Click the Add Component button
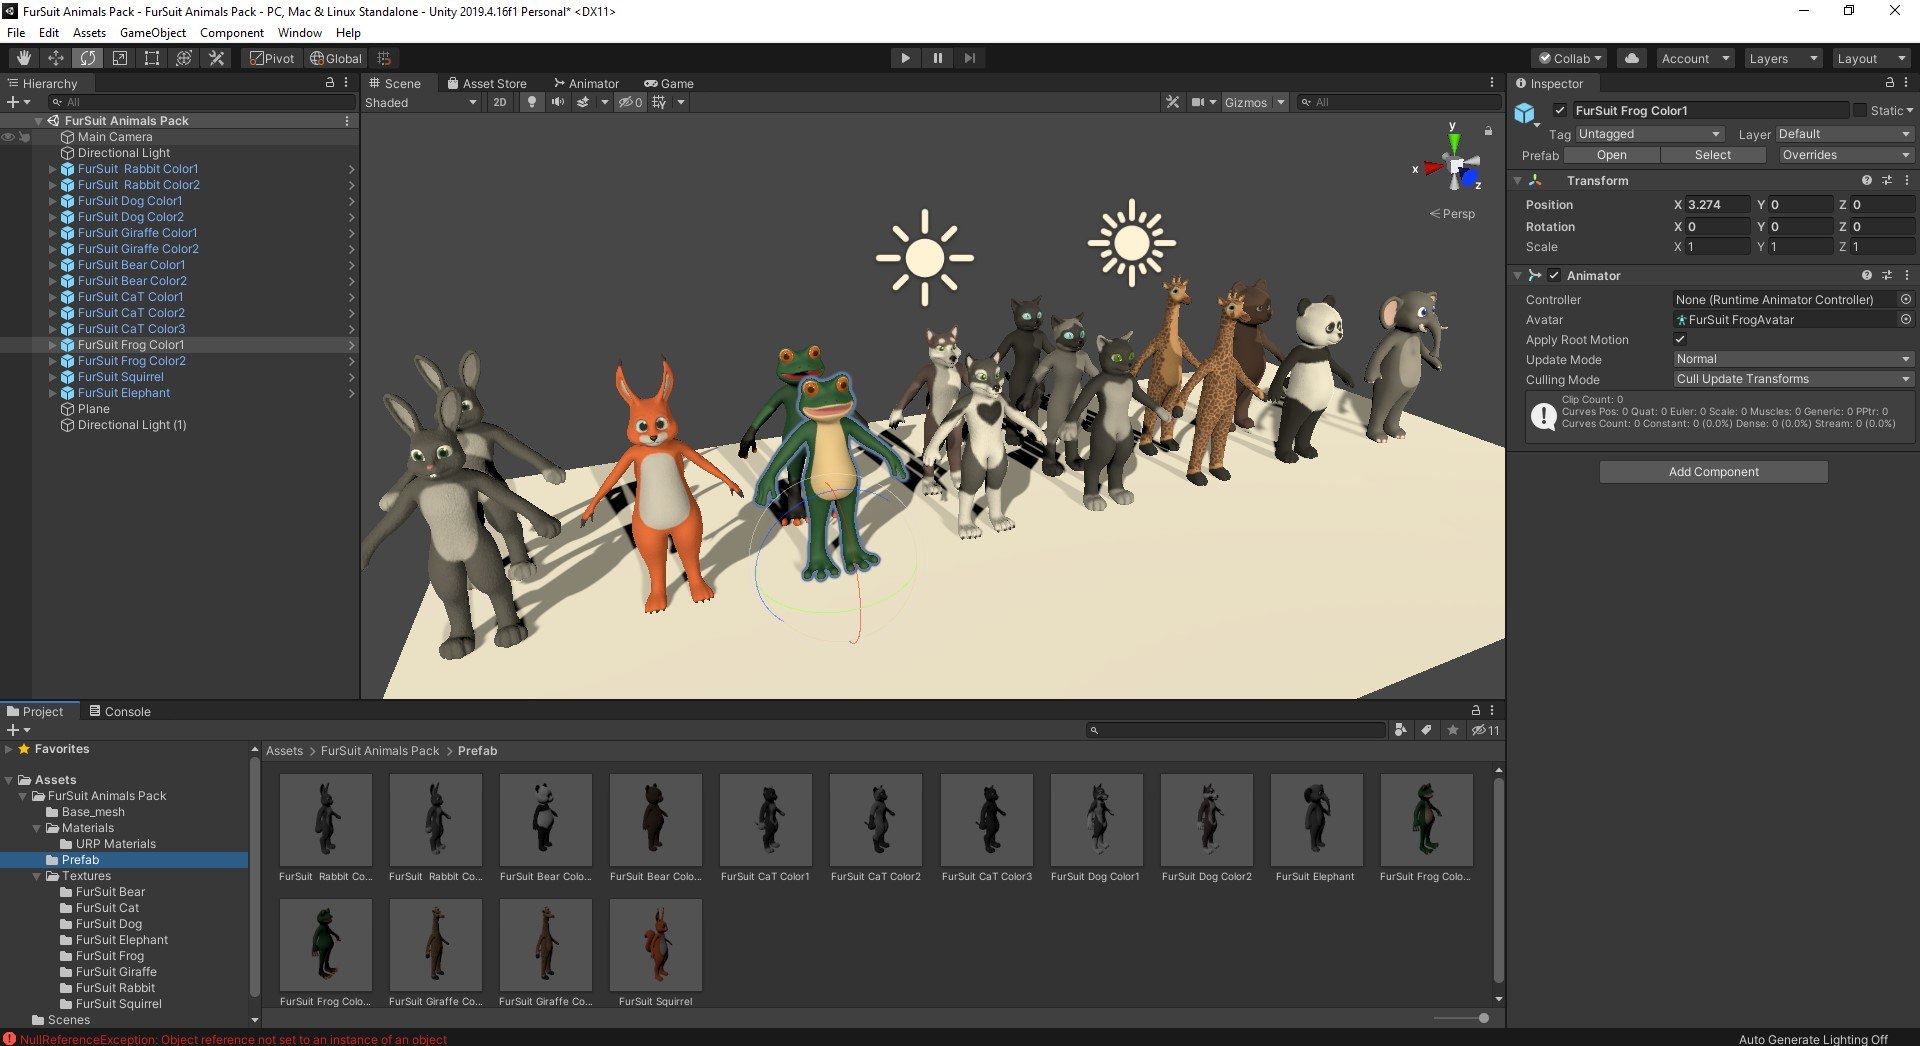This screenshot has width=1920, height=1046. (x=1713, y=472)
